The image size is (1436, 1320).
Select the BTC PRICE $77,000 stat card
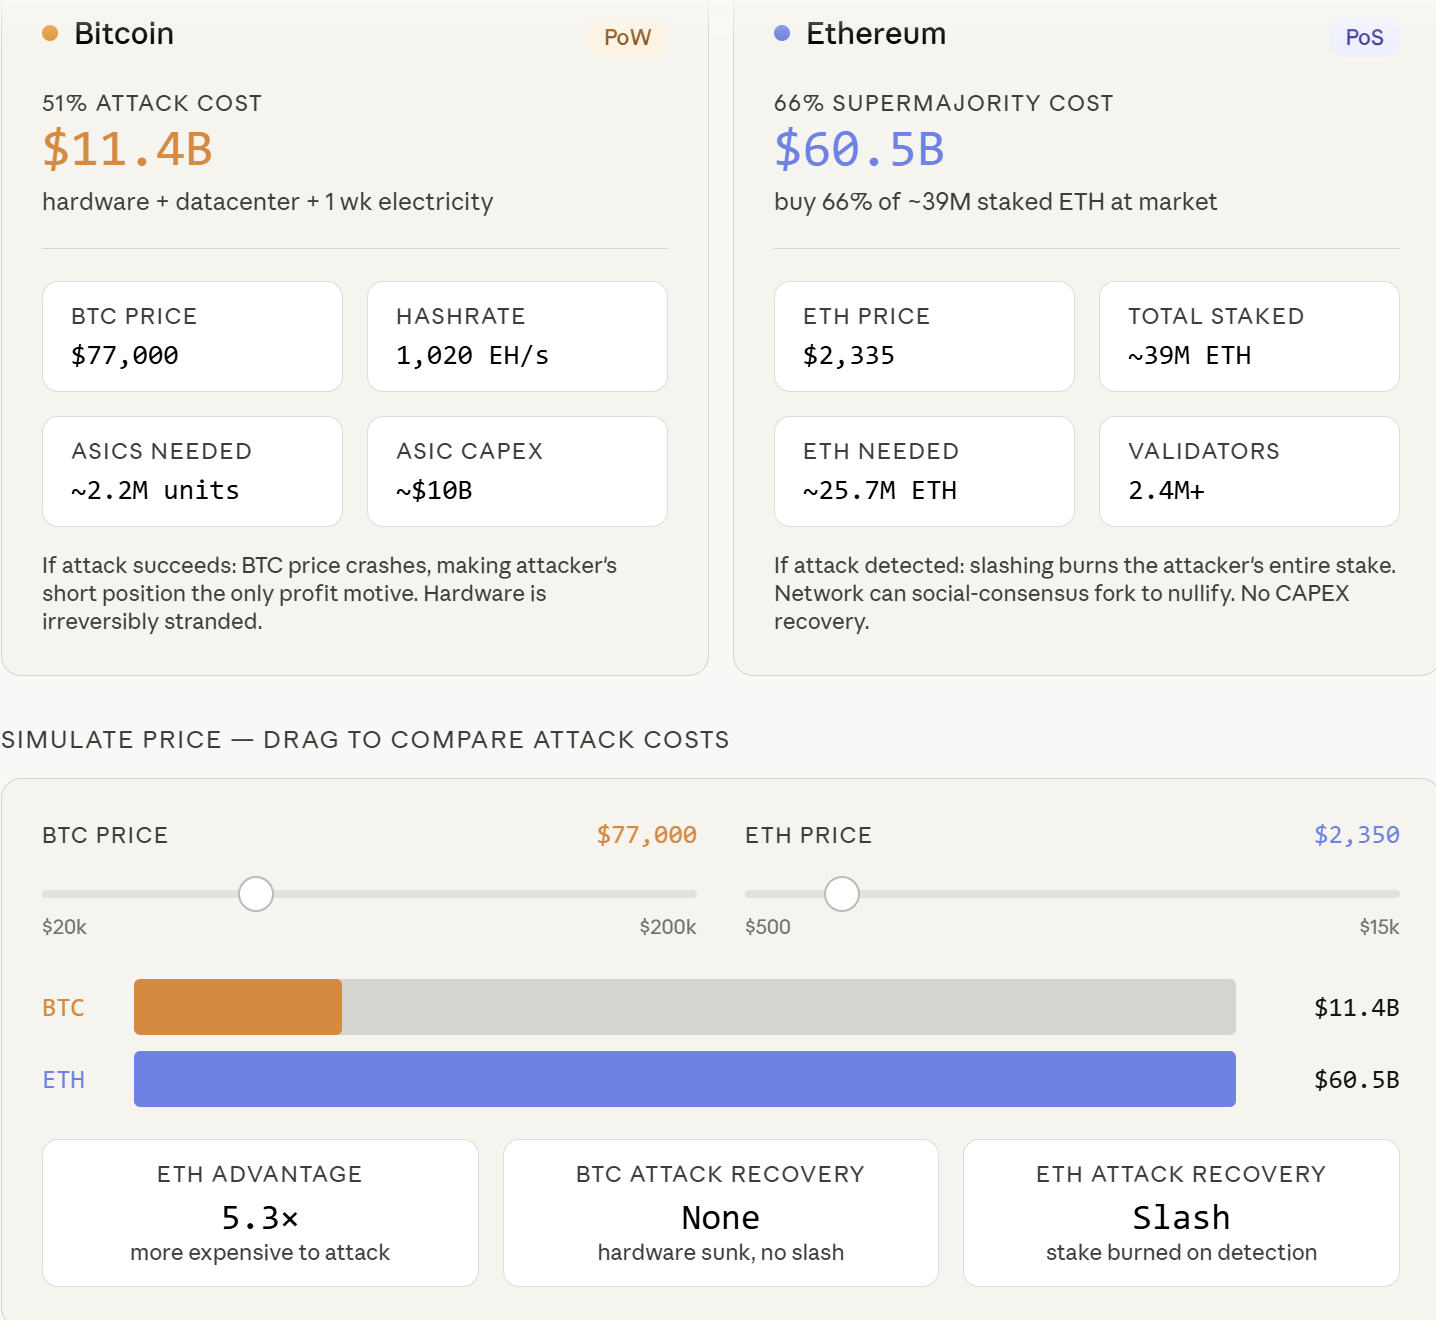coord(192,336)
